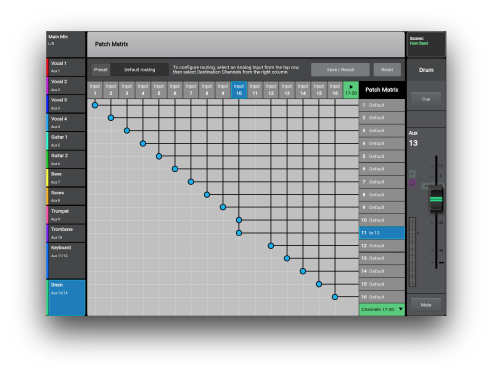Click the green 17-30 inputs arrow
491x376 pixels.
click(x=351, y=90)
